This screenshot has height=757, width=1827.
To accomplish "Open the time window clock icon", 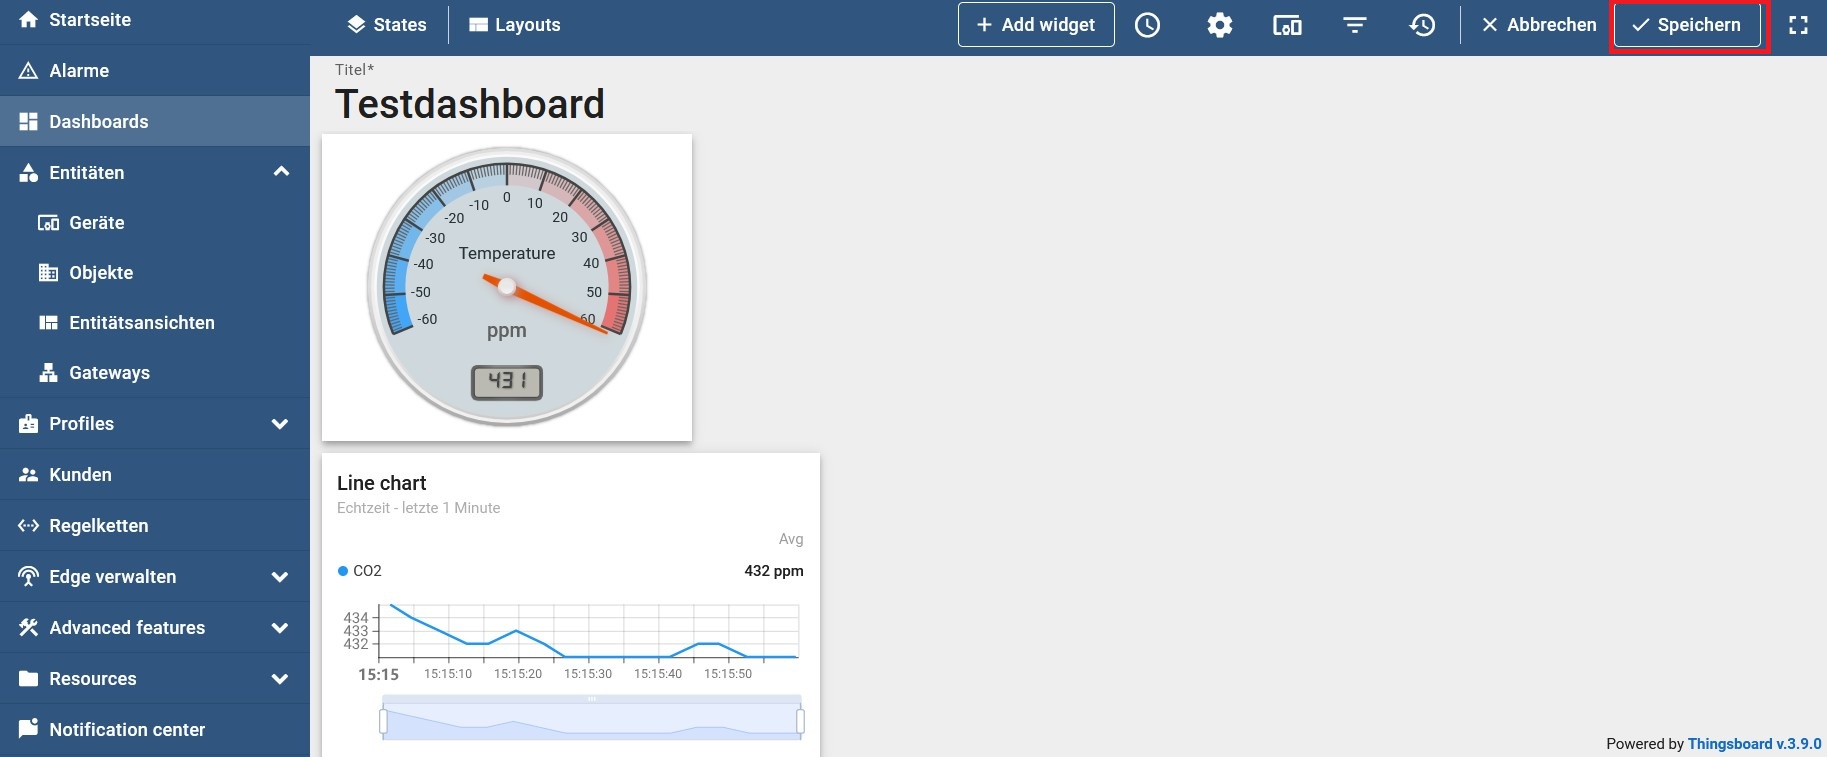I will (1147, 25).
